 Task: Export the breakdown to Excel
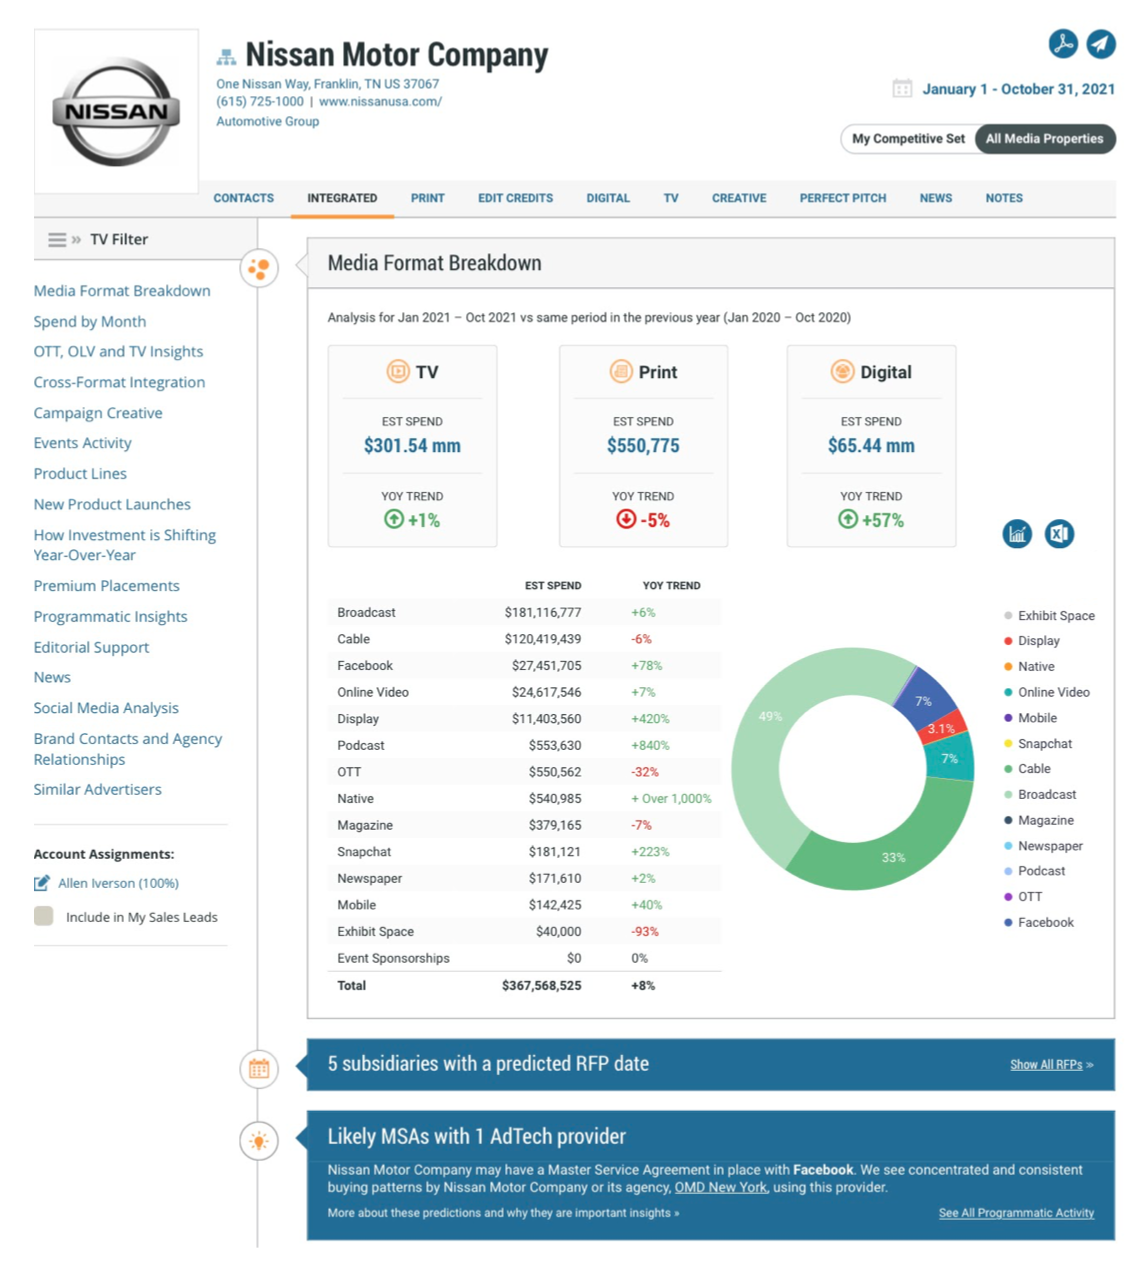click(1059, 534)
